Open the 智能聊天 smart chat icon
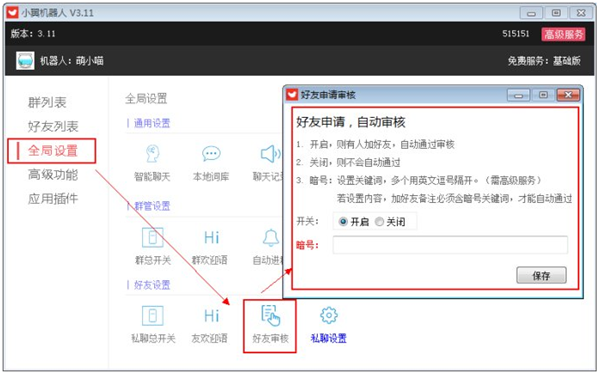Viewport: 600px width, 373px height. tap(152, 154)
